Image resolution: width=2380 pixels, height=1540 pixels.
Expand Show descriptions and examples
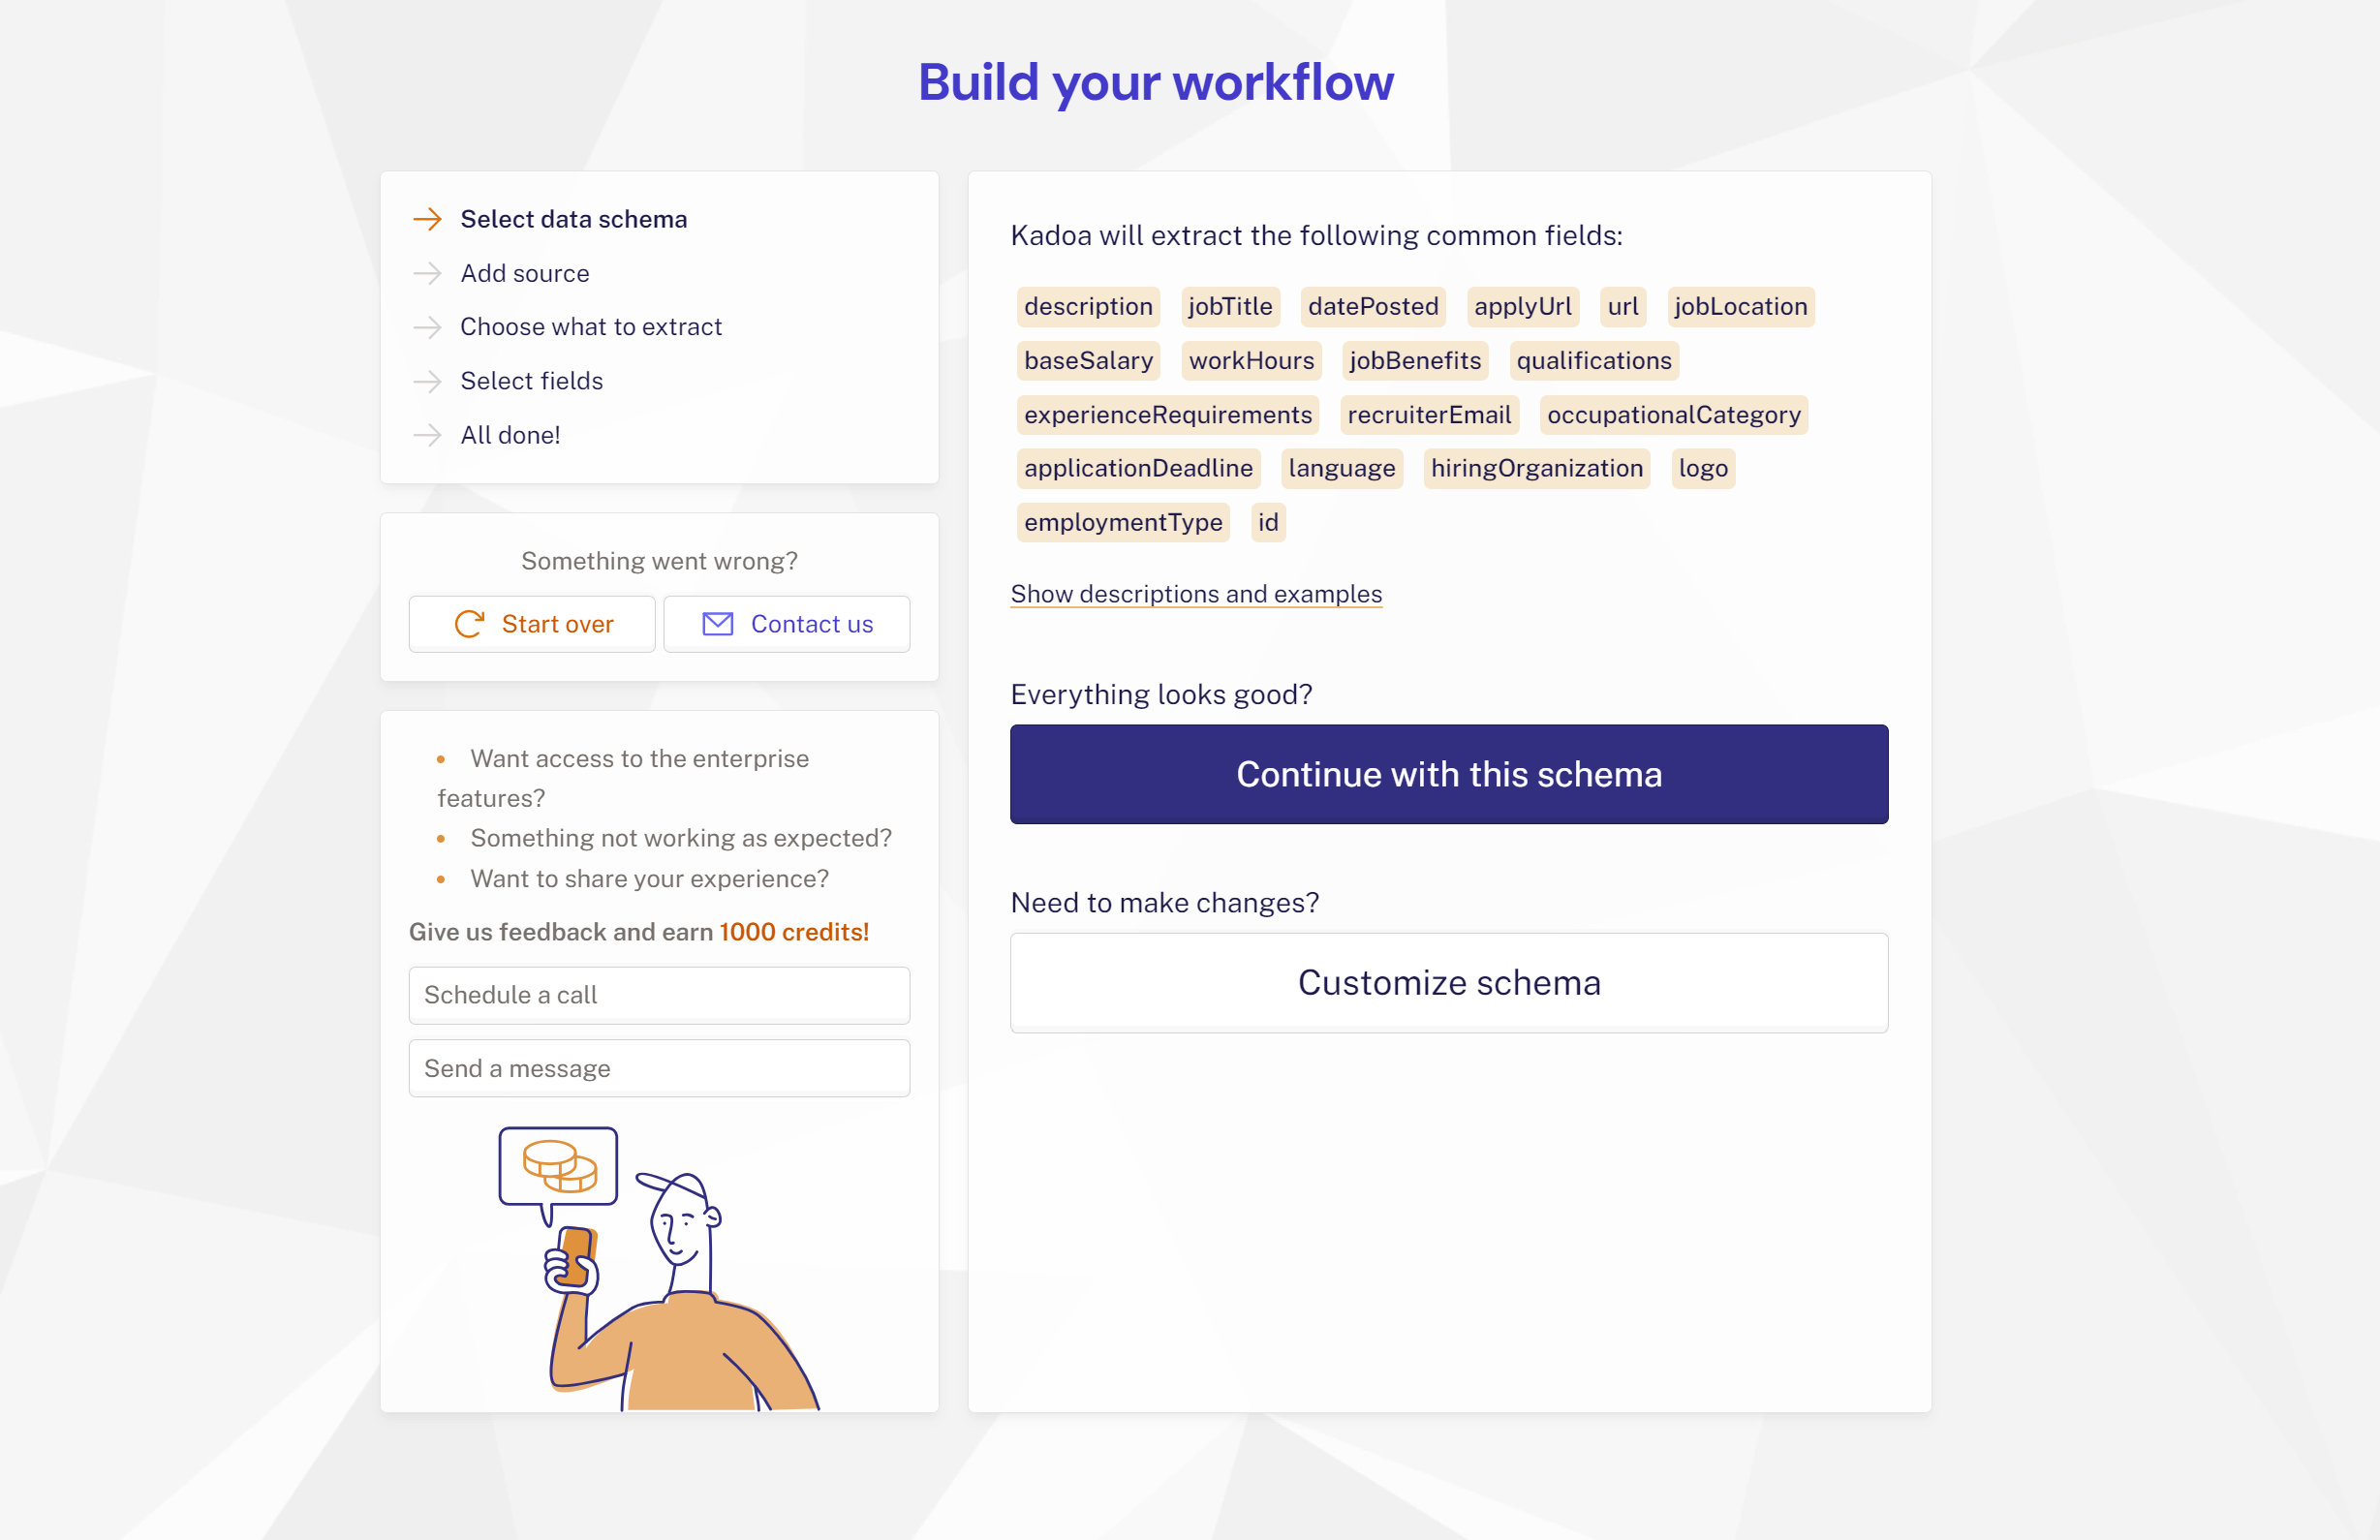[x=1195, y=594]
